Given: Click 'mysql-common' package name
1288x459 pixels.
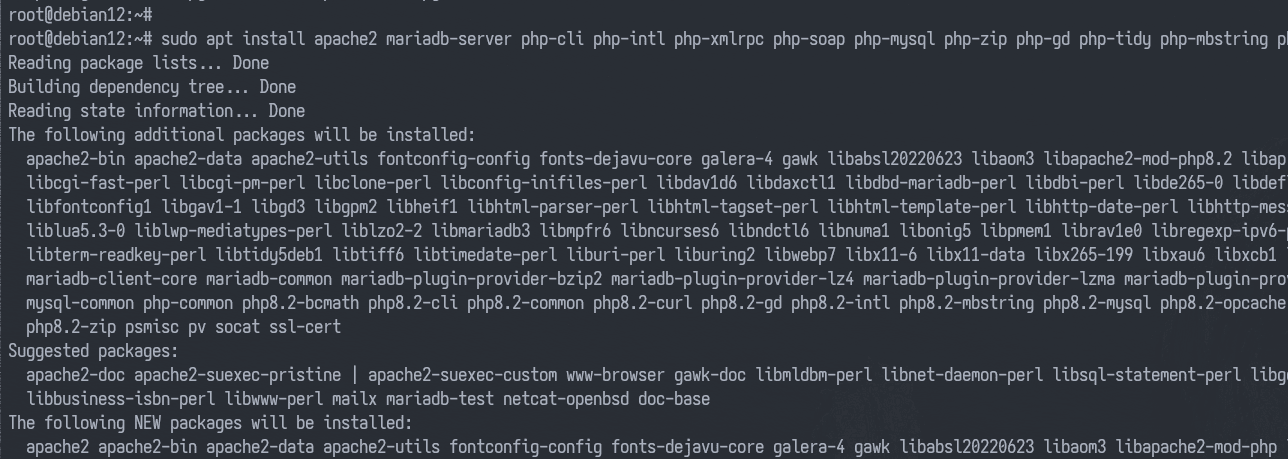Looking at the screenshot, I should (x=80, y=303).
